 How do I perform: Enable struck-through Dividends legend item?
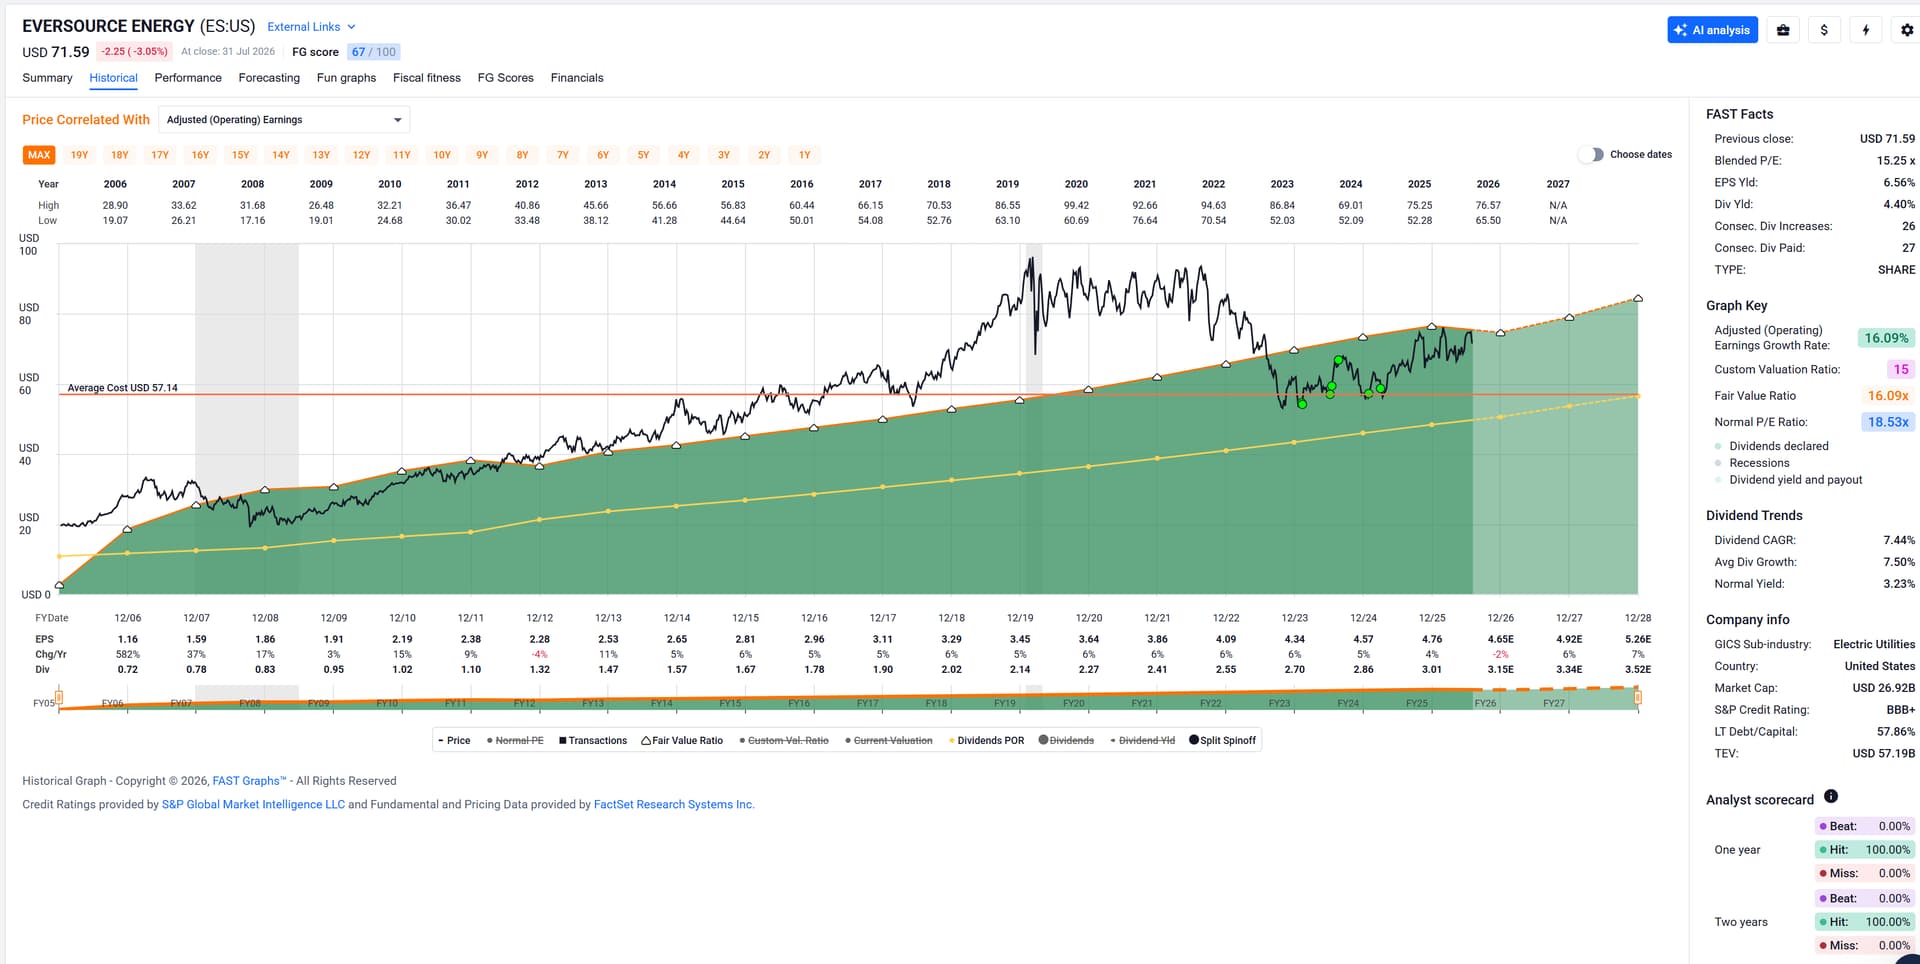coord(1067,741)
